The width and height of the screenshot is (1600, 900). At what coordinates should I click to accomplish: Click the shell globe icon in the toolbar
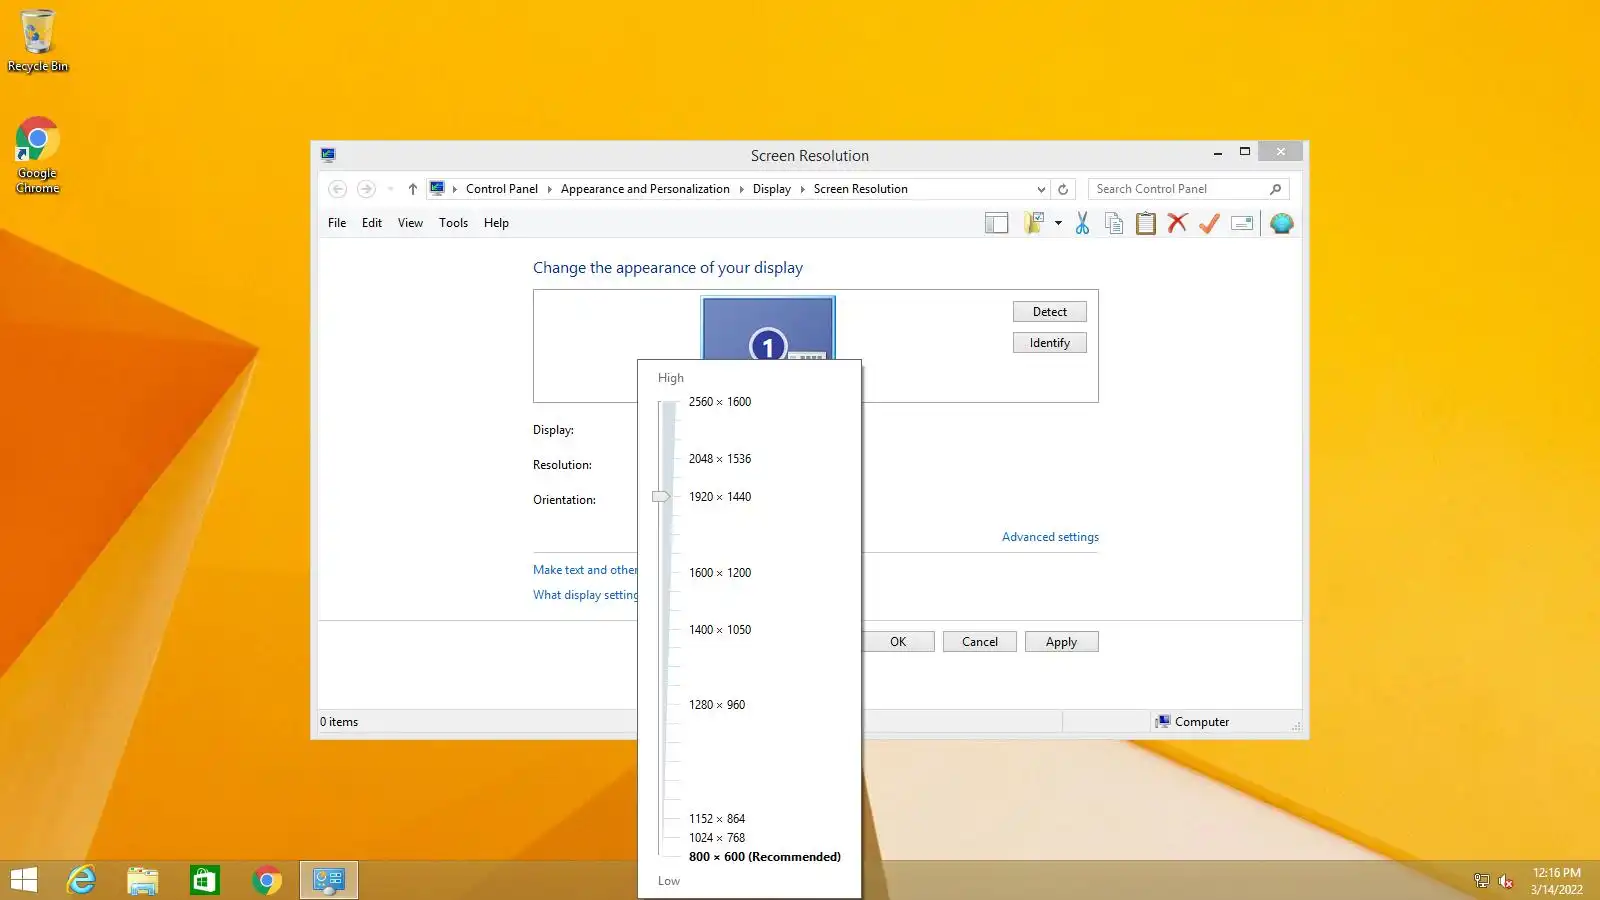(x=1281, y=223)
